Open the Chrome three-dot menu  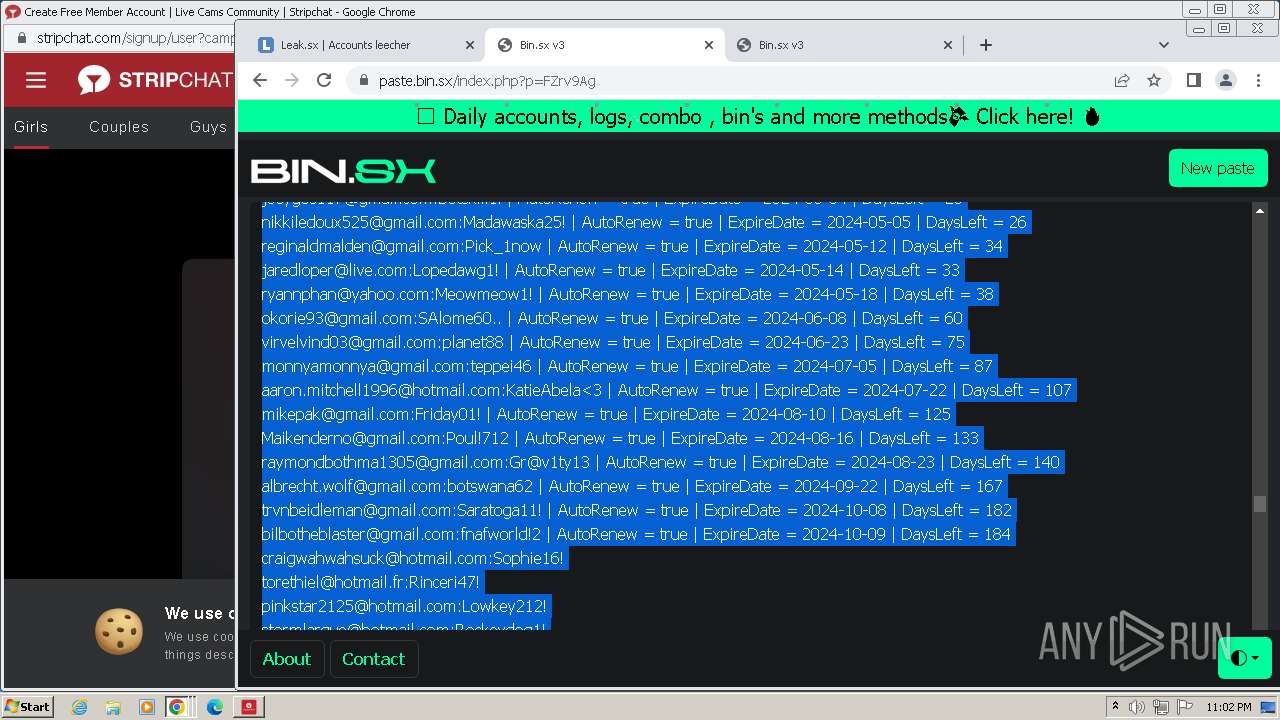pyautogui.click(x=1257, y=81)
